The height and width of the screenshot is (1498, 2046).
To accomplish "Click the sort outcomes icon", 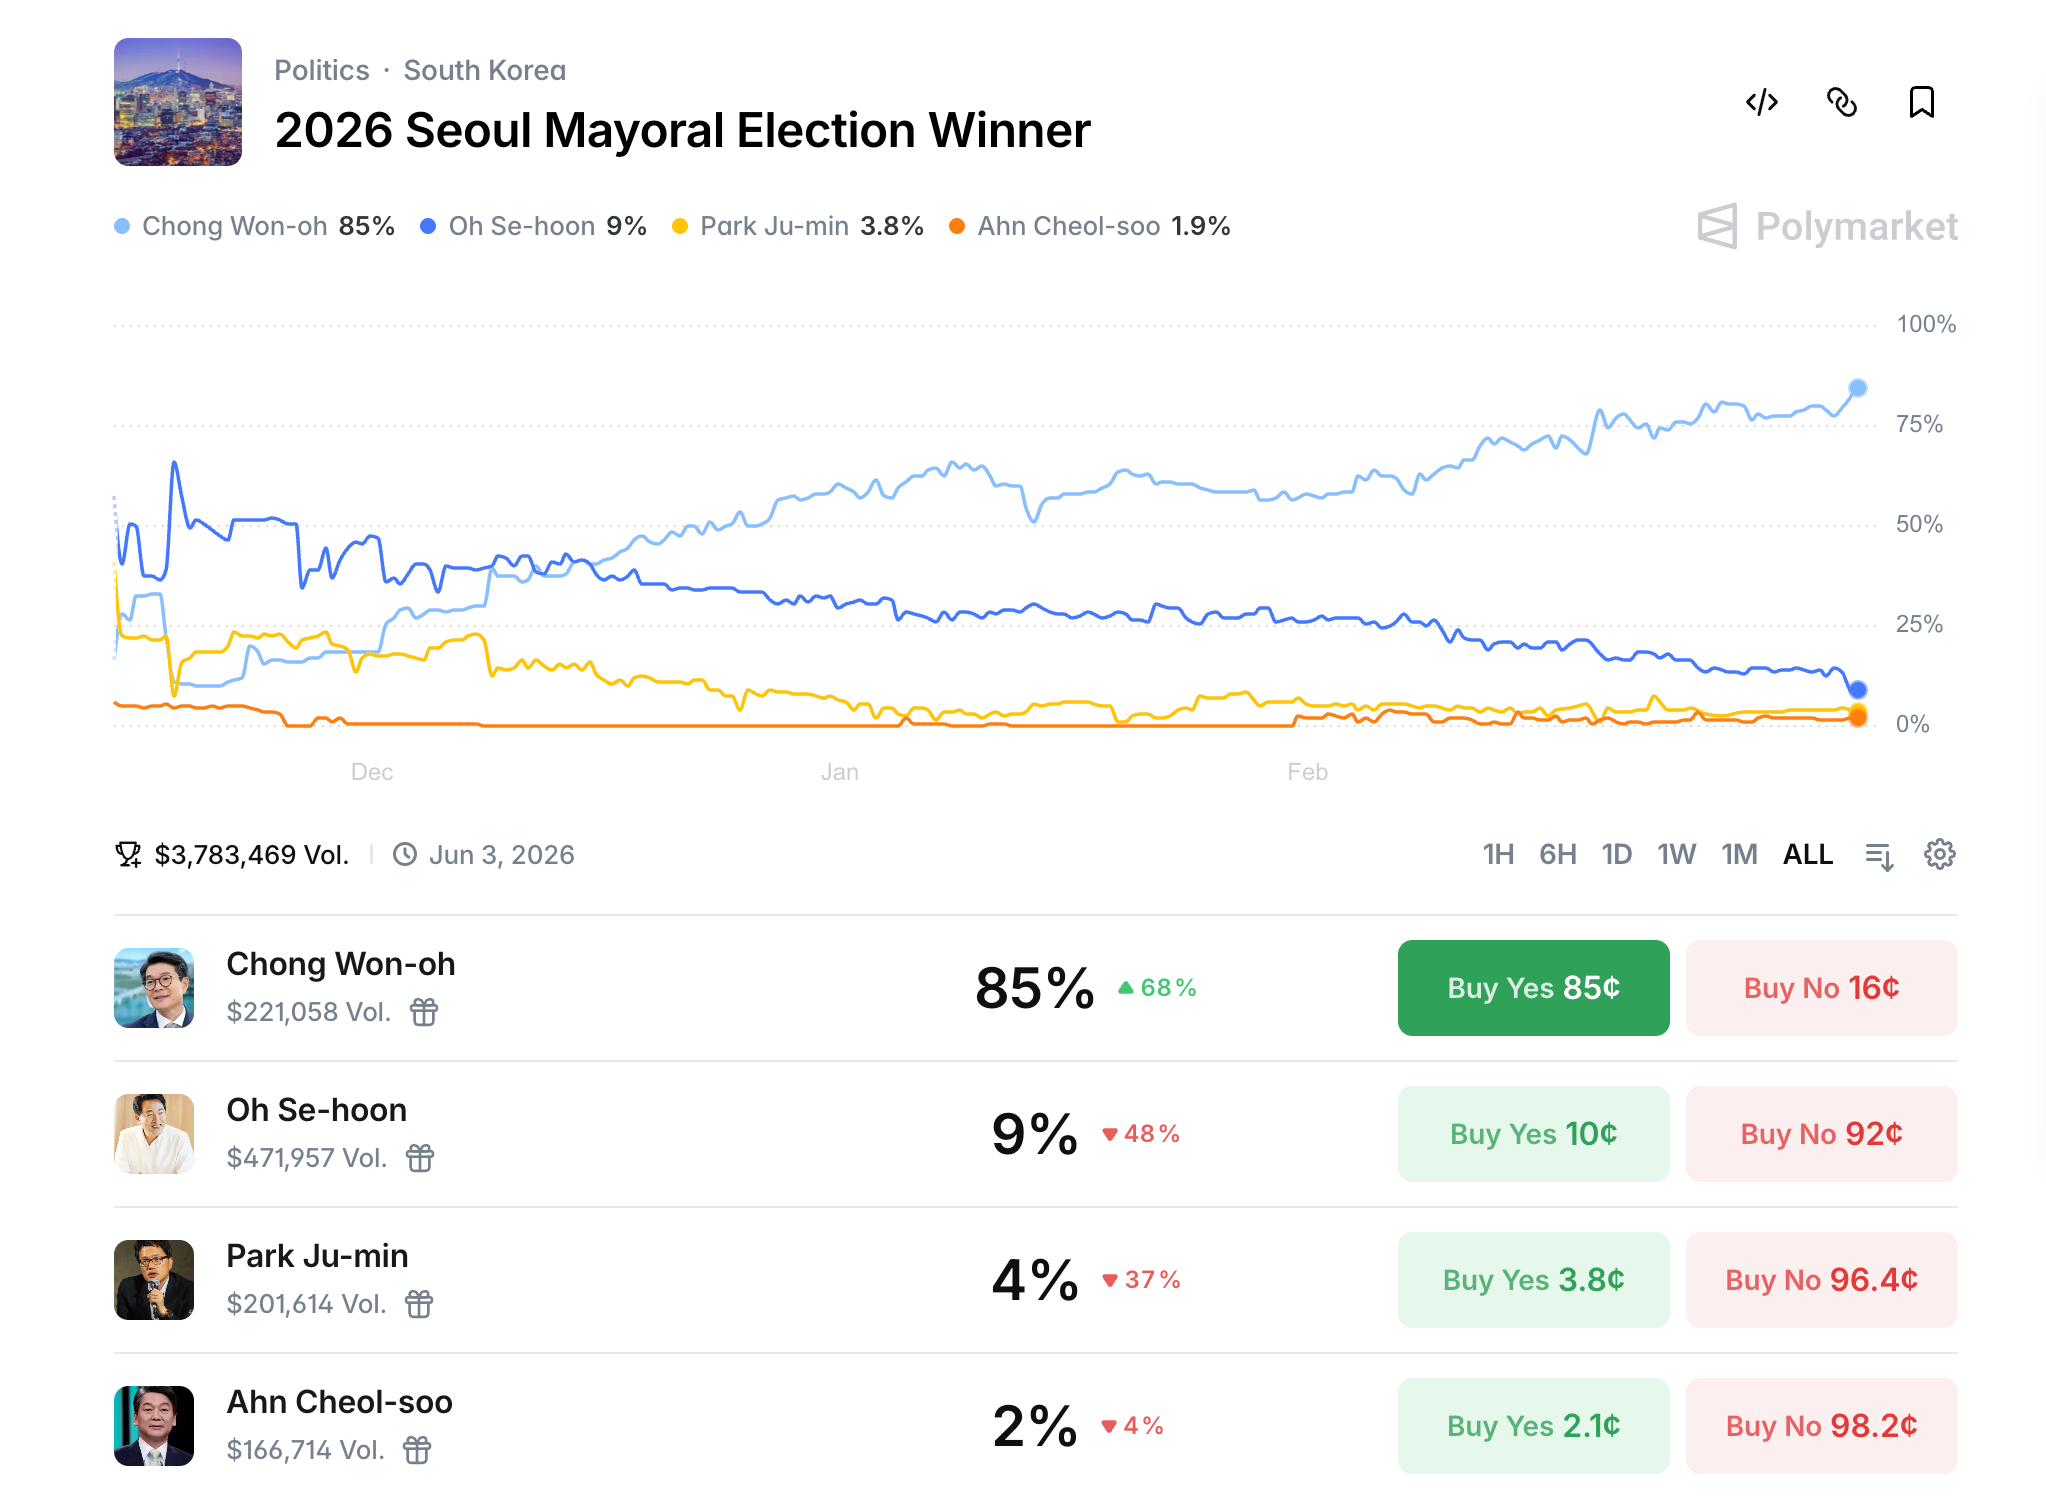I will click(x=1879, y=856).
